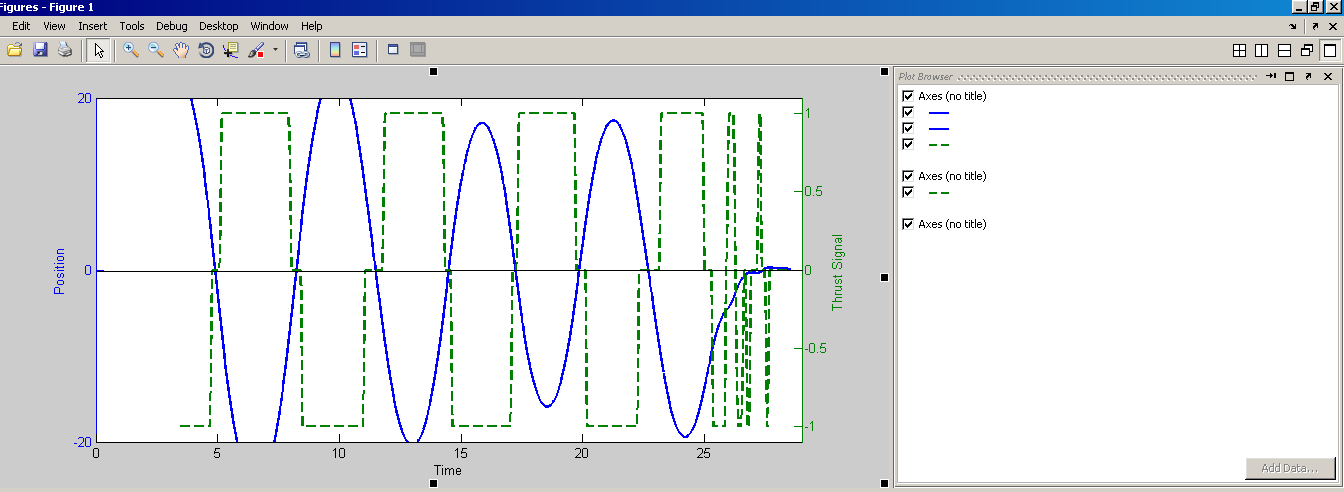The width and height of the screenshot is (1344, 492).
Task: Open the Window menu
Action: coord(270,26)
